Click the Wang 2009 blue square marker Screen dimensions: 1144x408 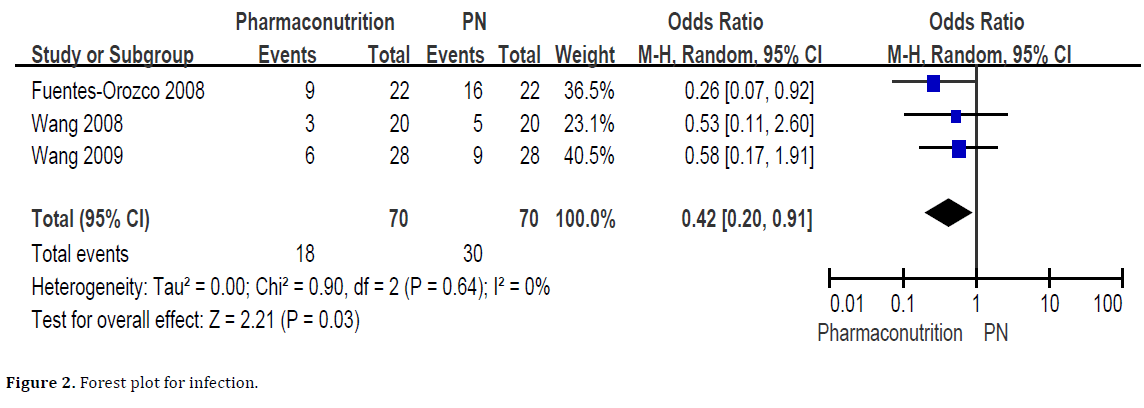tap(959, 149)
